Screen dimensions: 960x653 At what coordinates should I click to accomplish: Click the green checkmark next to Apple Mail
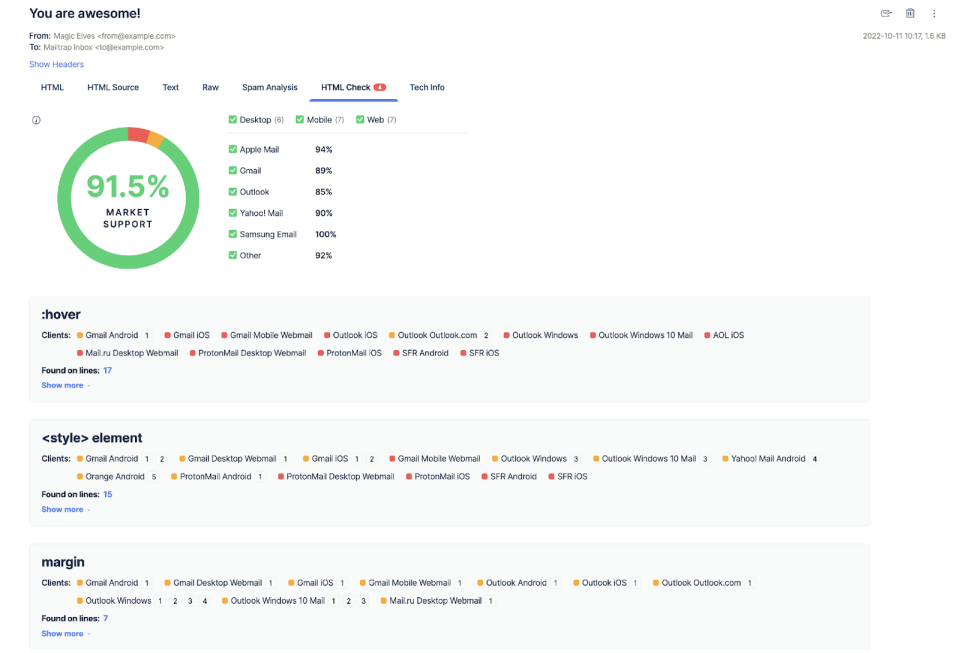point(232,148)
